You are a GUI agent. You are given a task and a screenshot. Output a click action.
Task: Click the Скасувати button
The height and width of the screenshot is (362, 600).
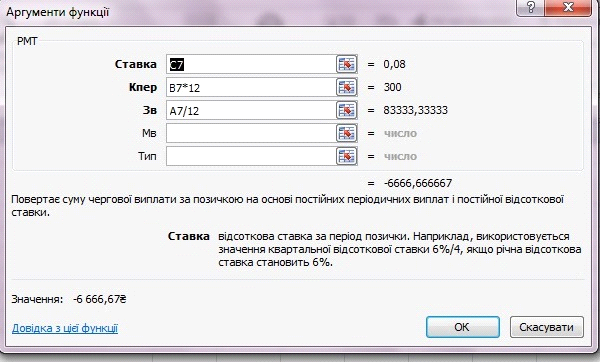coord(546,327)
